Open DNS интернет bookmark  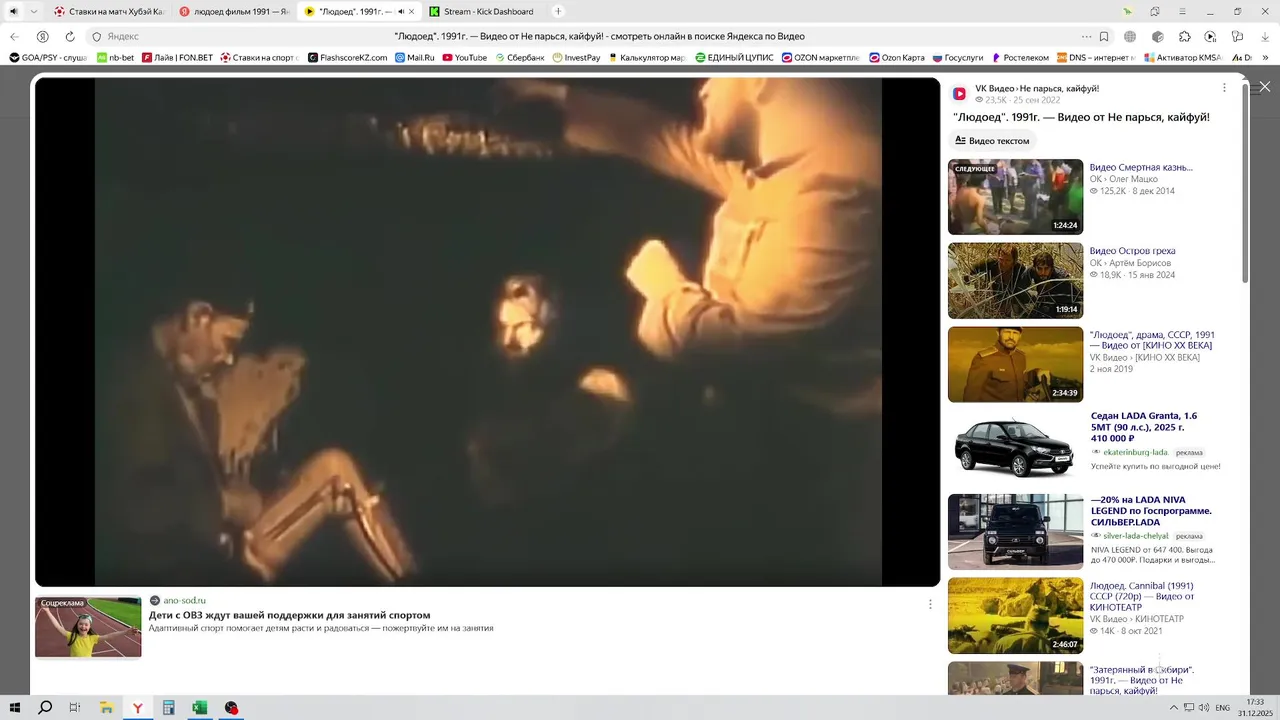click(1095, 58)
